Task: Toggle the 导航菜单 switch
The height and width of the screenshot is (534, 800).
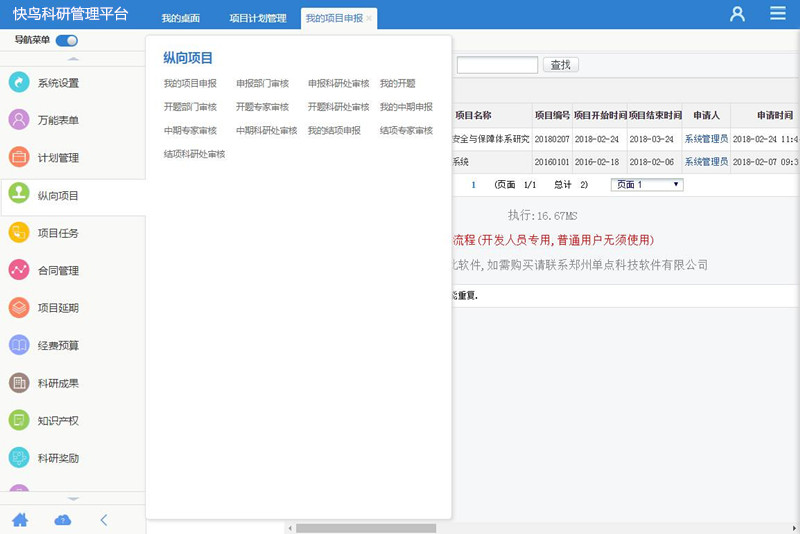Action: pos(67,40)
